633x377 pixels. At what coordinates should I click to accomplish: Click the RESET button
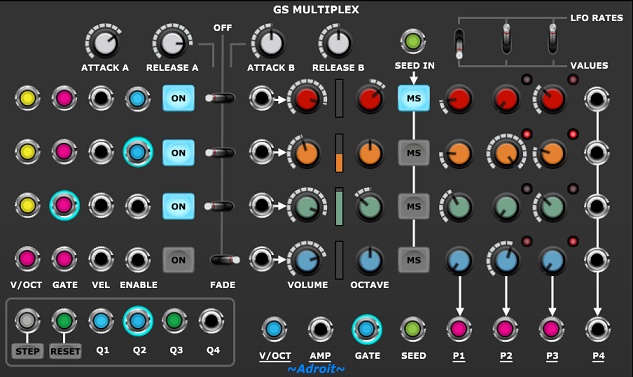tap(65, 351)
